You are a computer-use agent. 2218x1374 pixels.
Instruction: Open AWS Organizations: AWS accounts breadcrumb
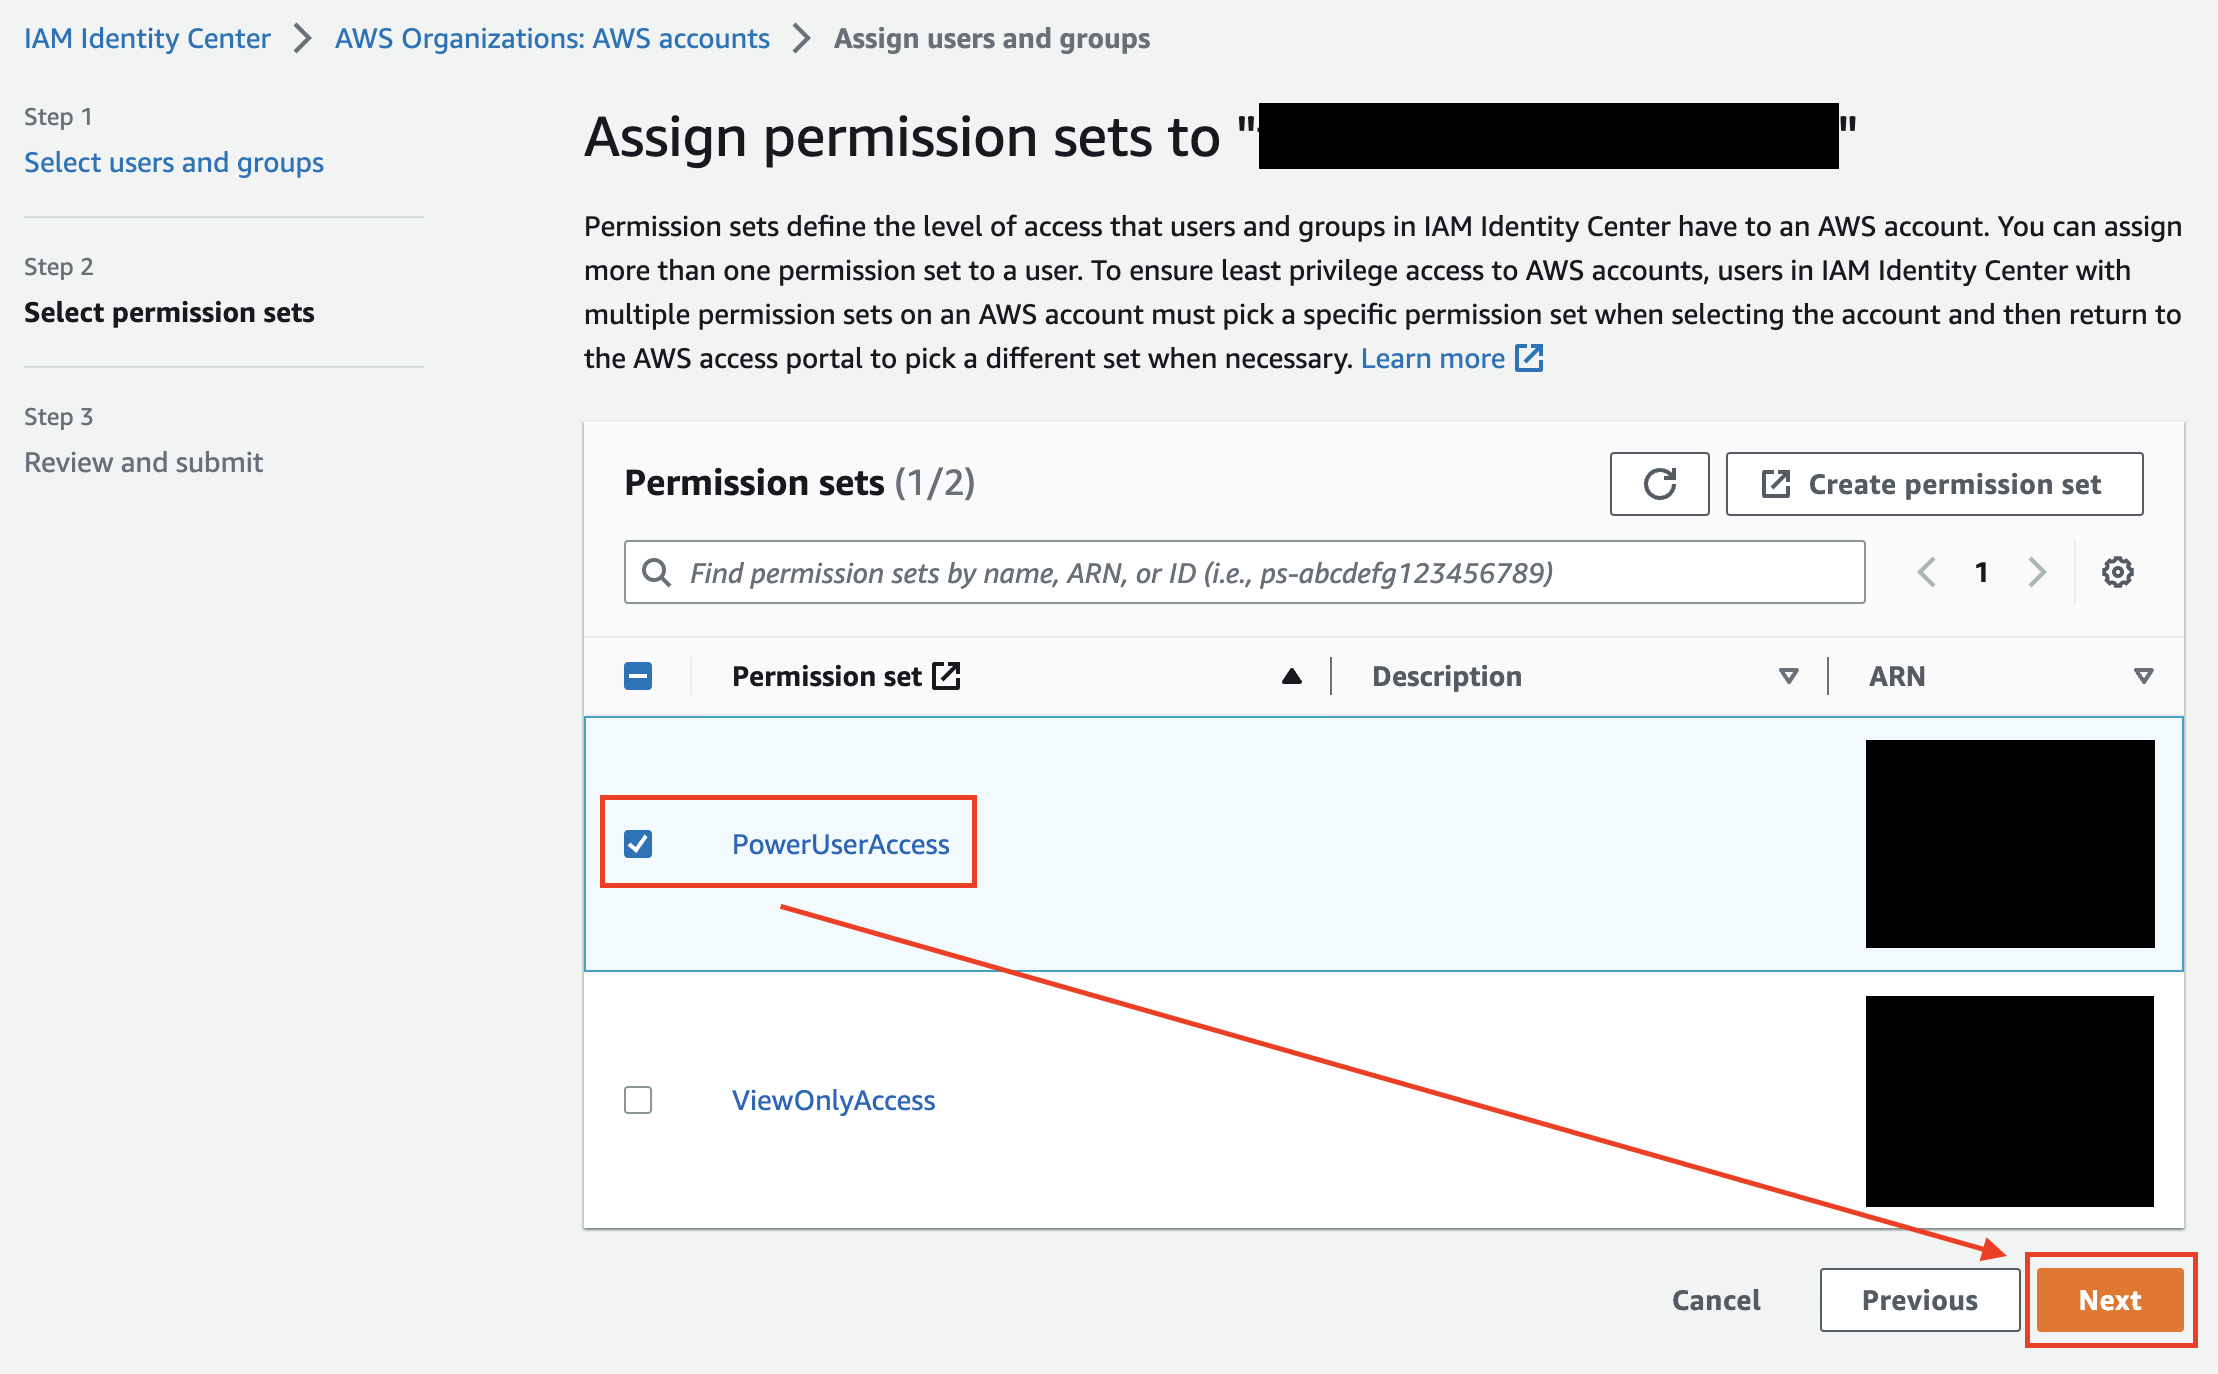coord(552,38)
